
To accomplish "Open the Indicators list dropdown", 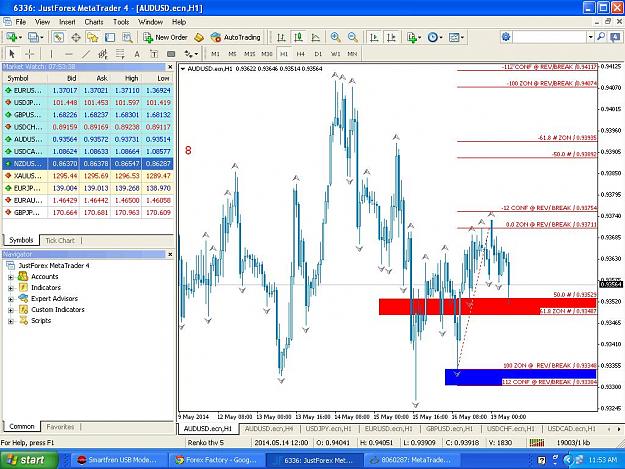I will tap(414, 37).
